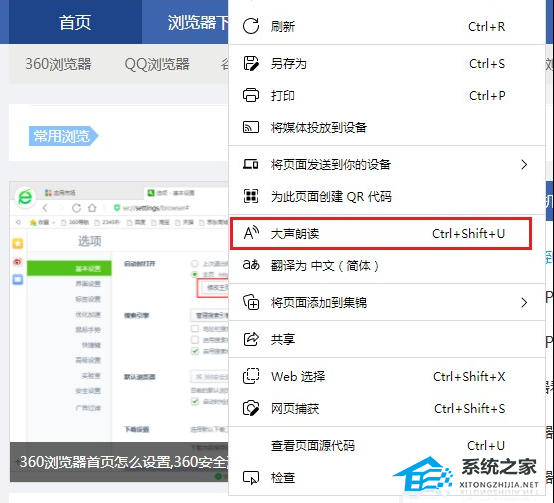The width and height of the screenshot is (554, 503).
Task: Click the cast media to device icon
Action: click(x=251, y=127)
